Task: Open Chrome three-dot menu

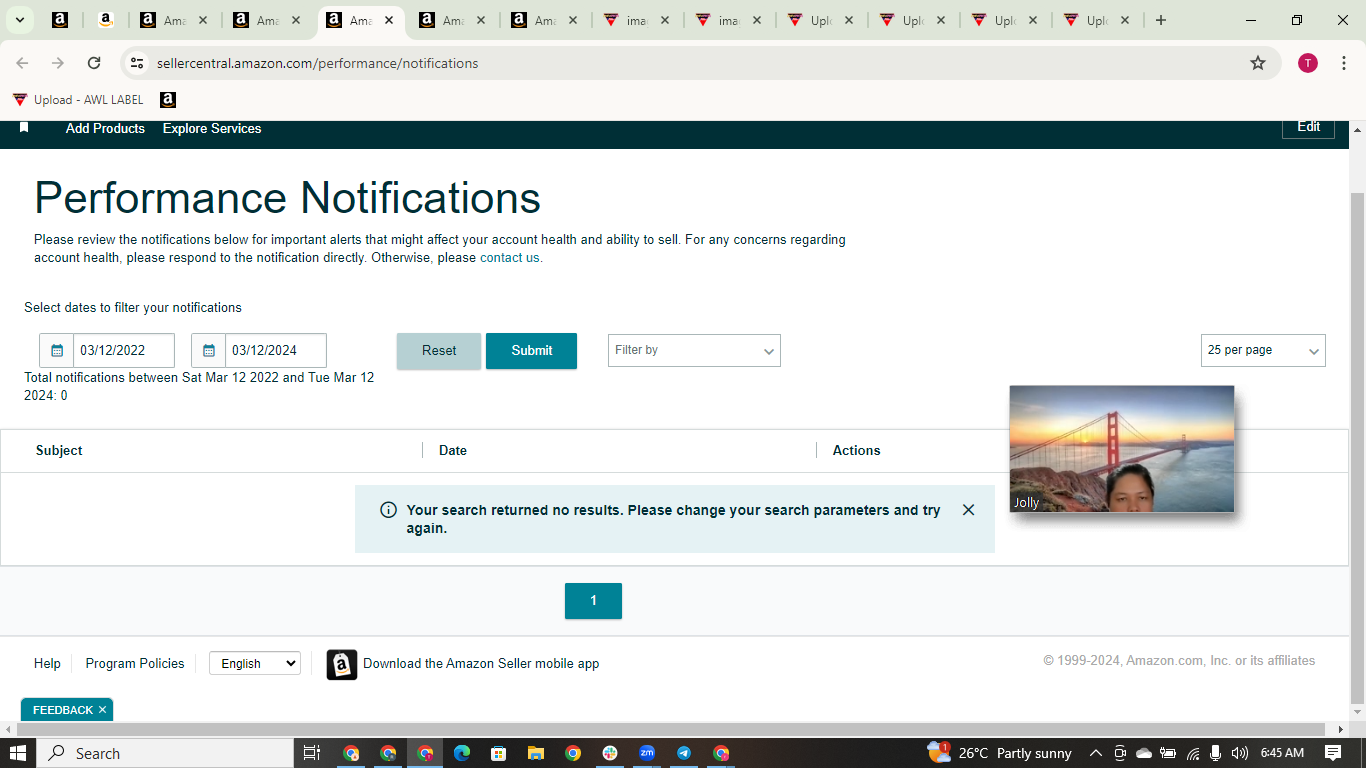Action: coord(1344,63)
